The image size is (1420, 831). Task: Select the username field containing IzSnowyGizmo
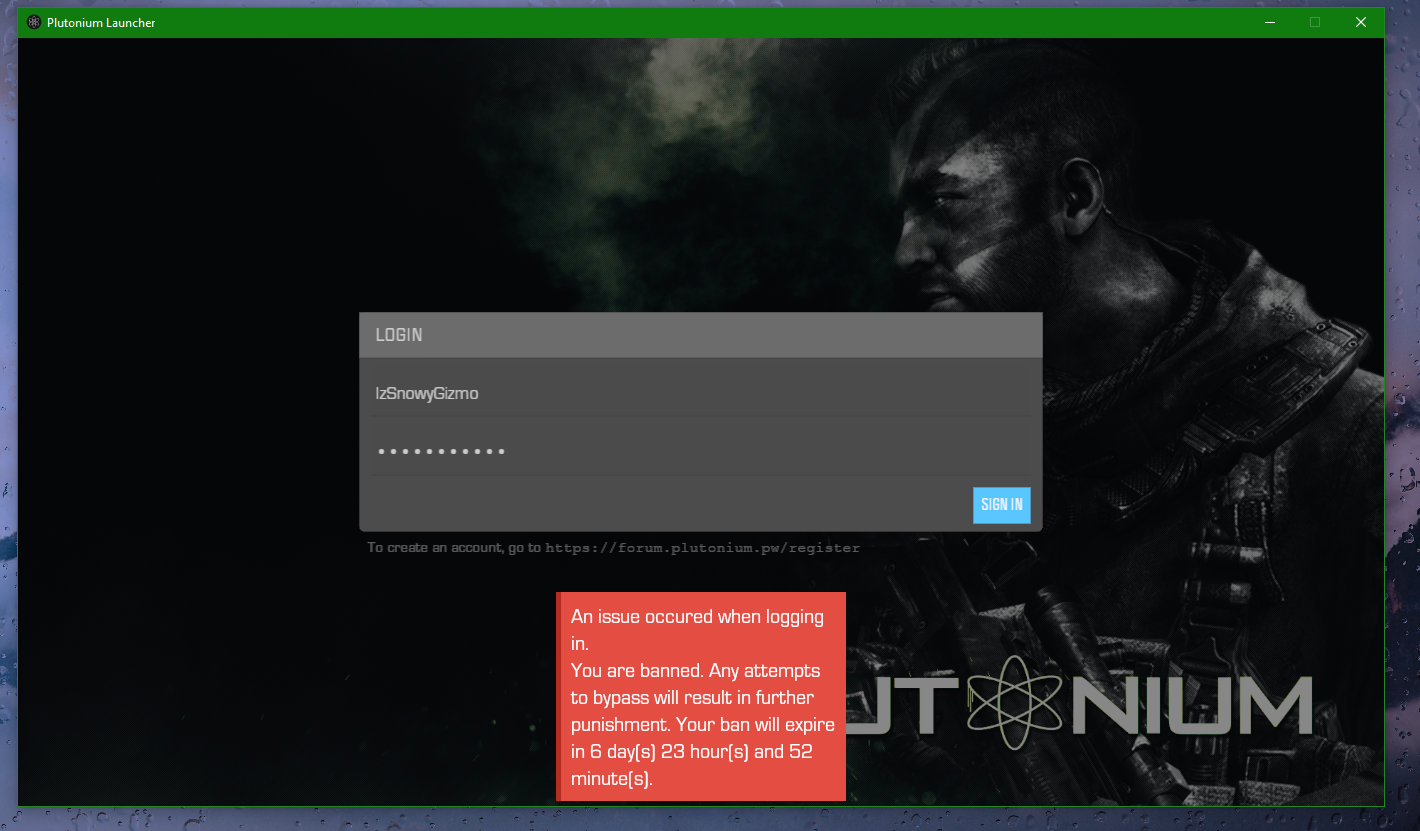point(701,394)
